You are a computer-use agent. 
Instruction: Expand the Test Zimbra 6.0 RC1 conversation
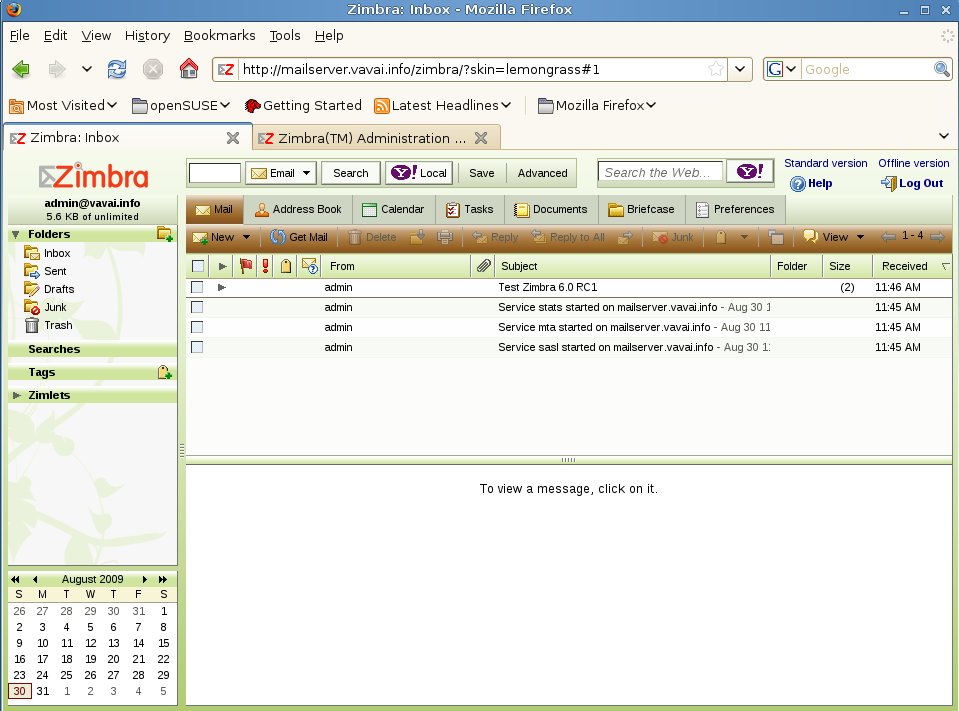coord(221,287)
